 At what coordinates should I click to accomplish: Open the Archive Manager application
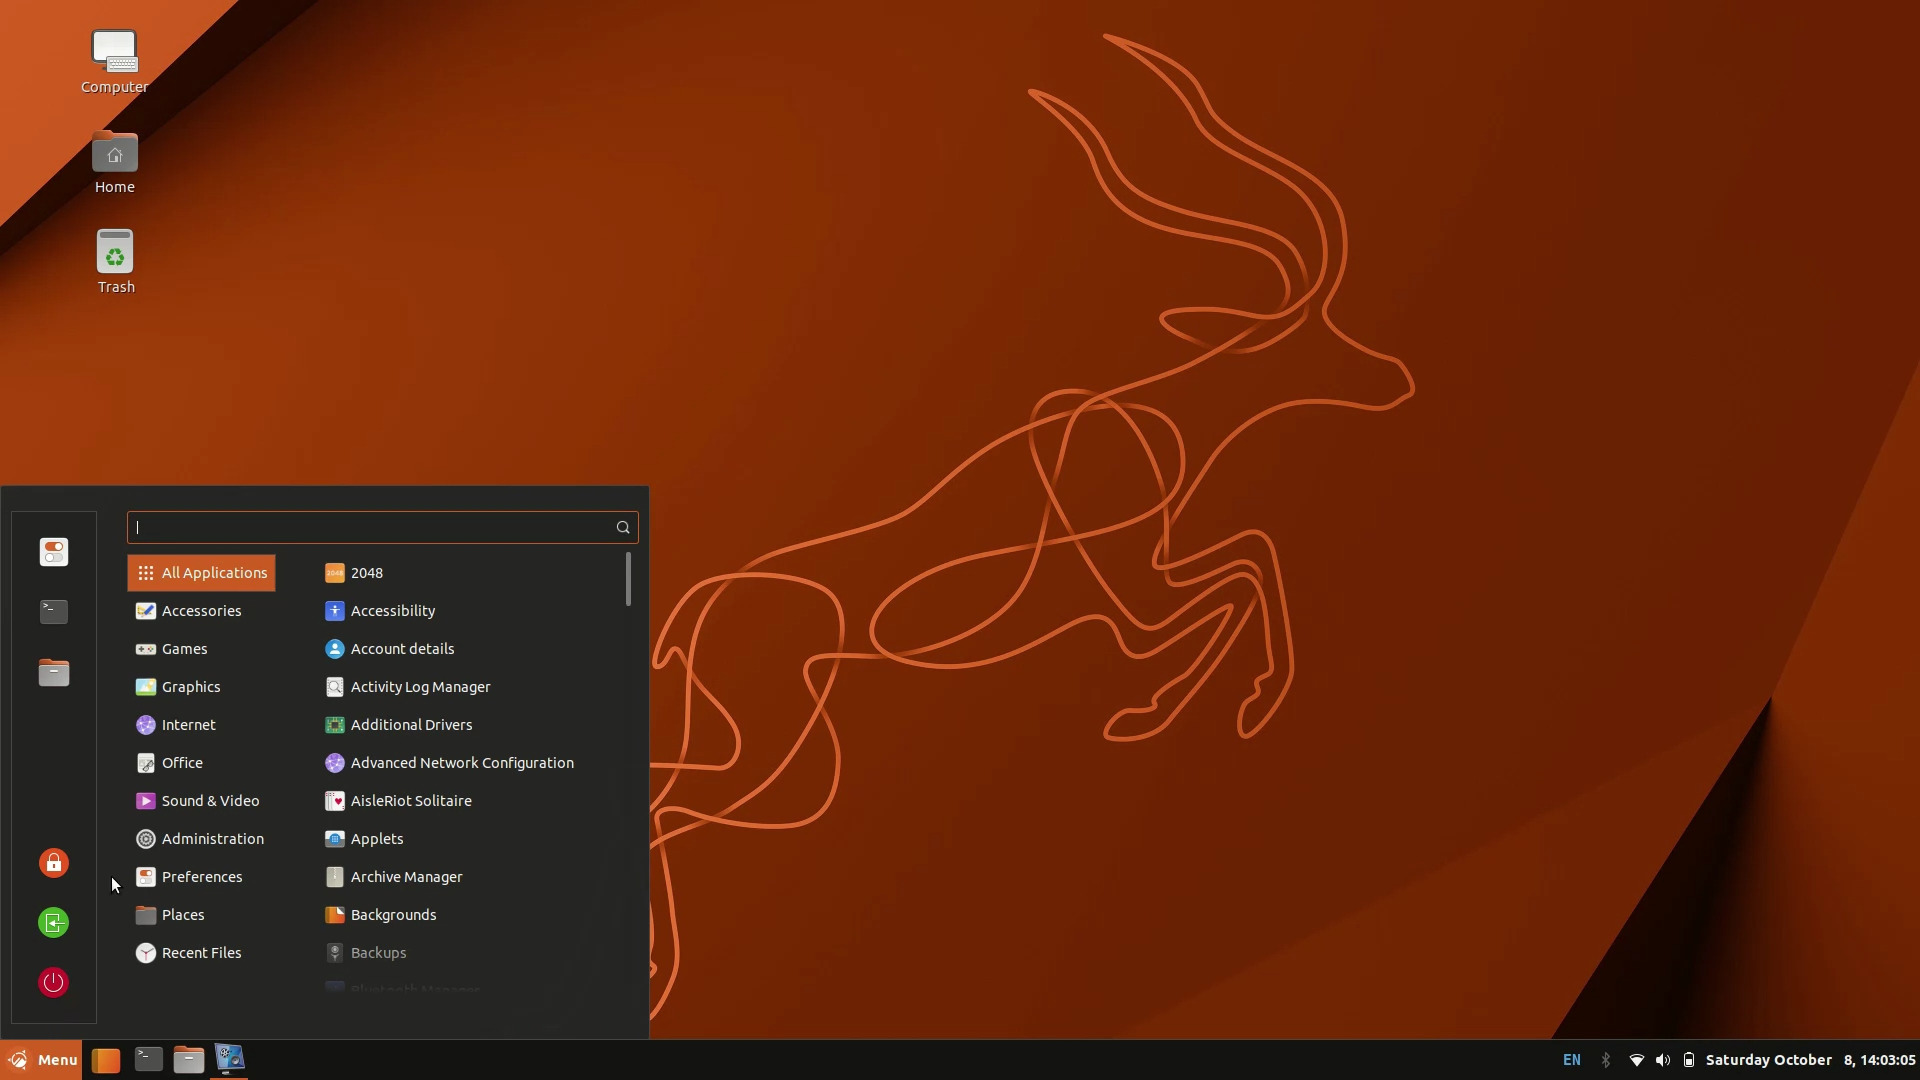[406, 876]
